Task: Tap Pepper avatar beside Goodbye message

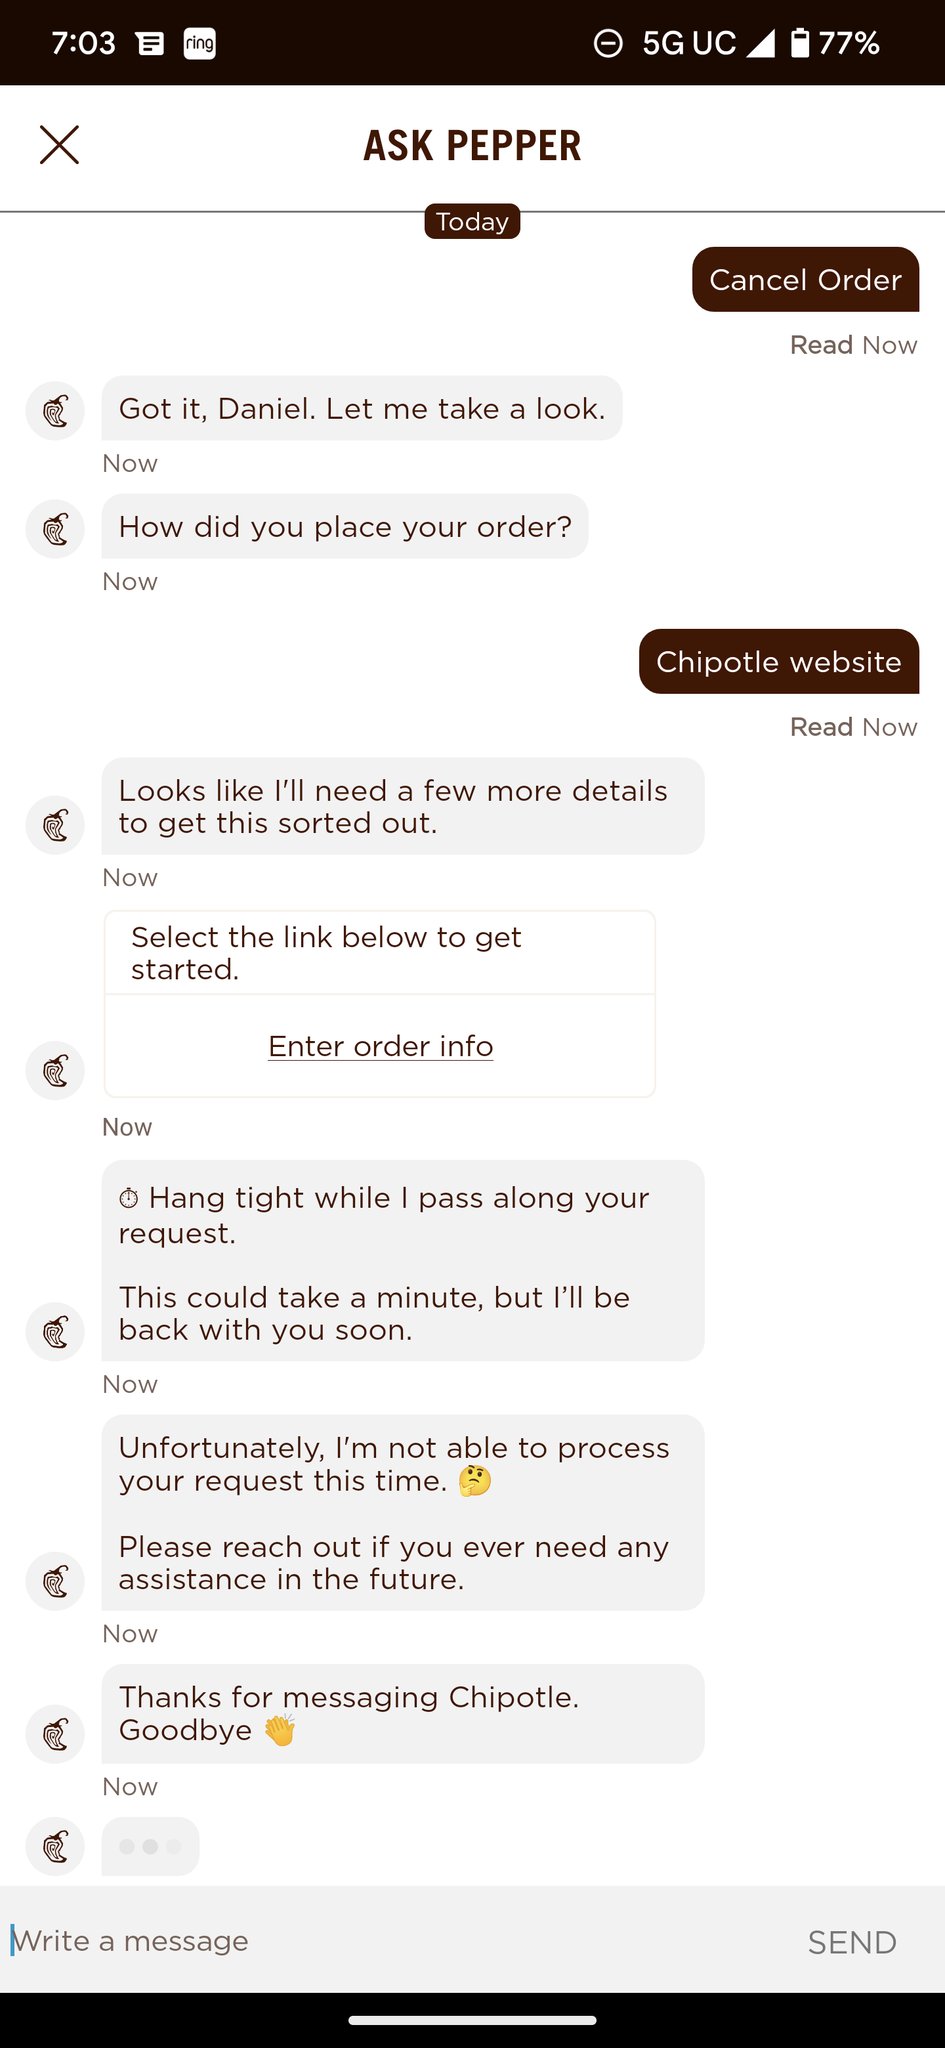Action: coord(55,1734)
